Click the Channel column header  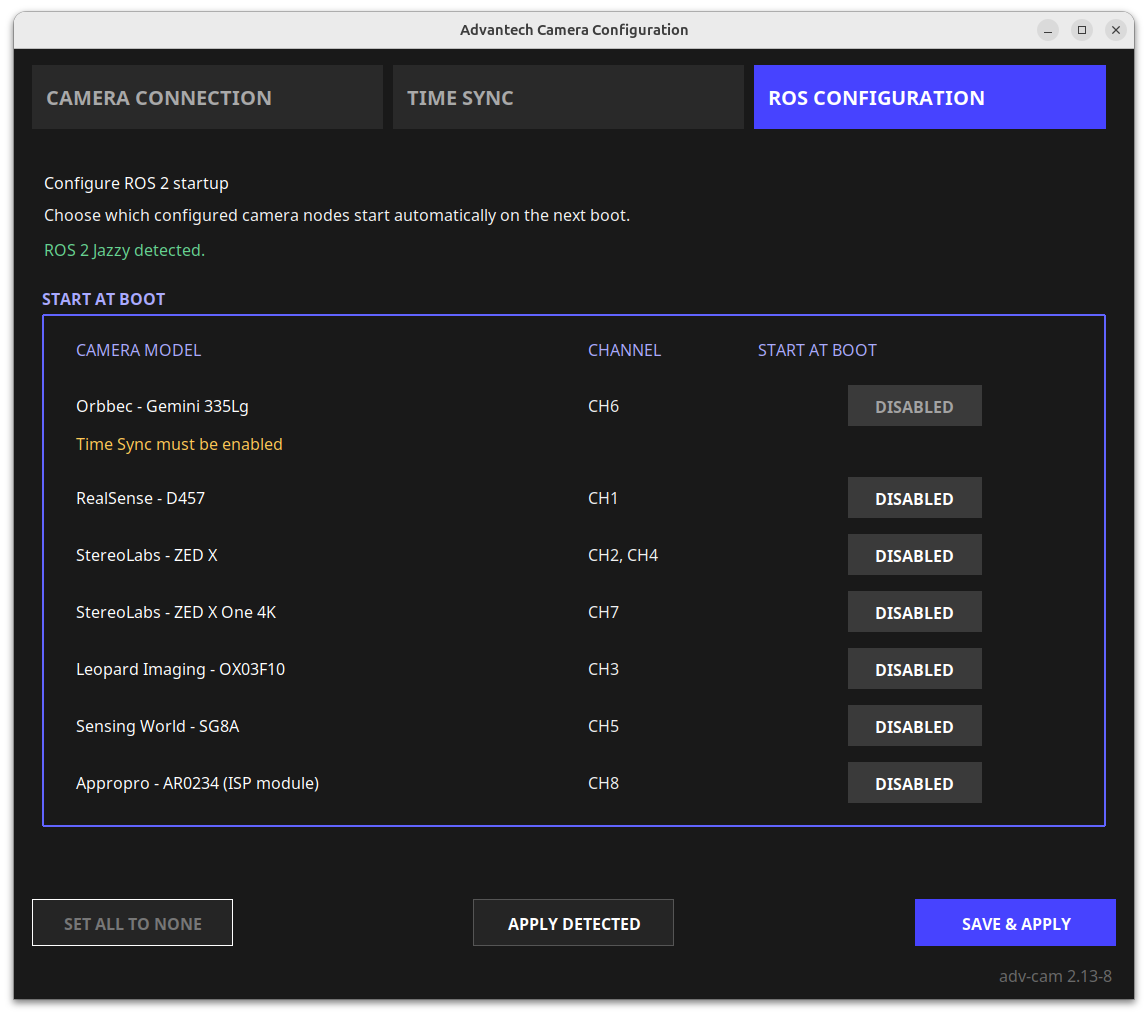tap(625, 351)
